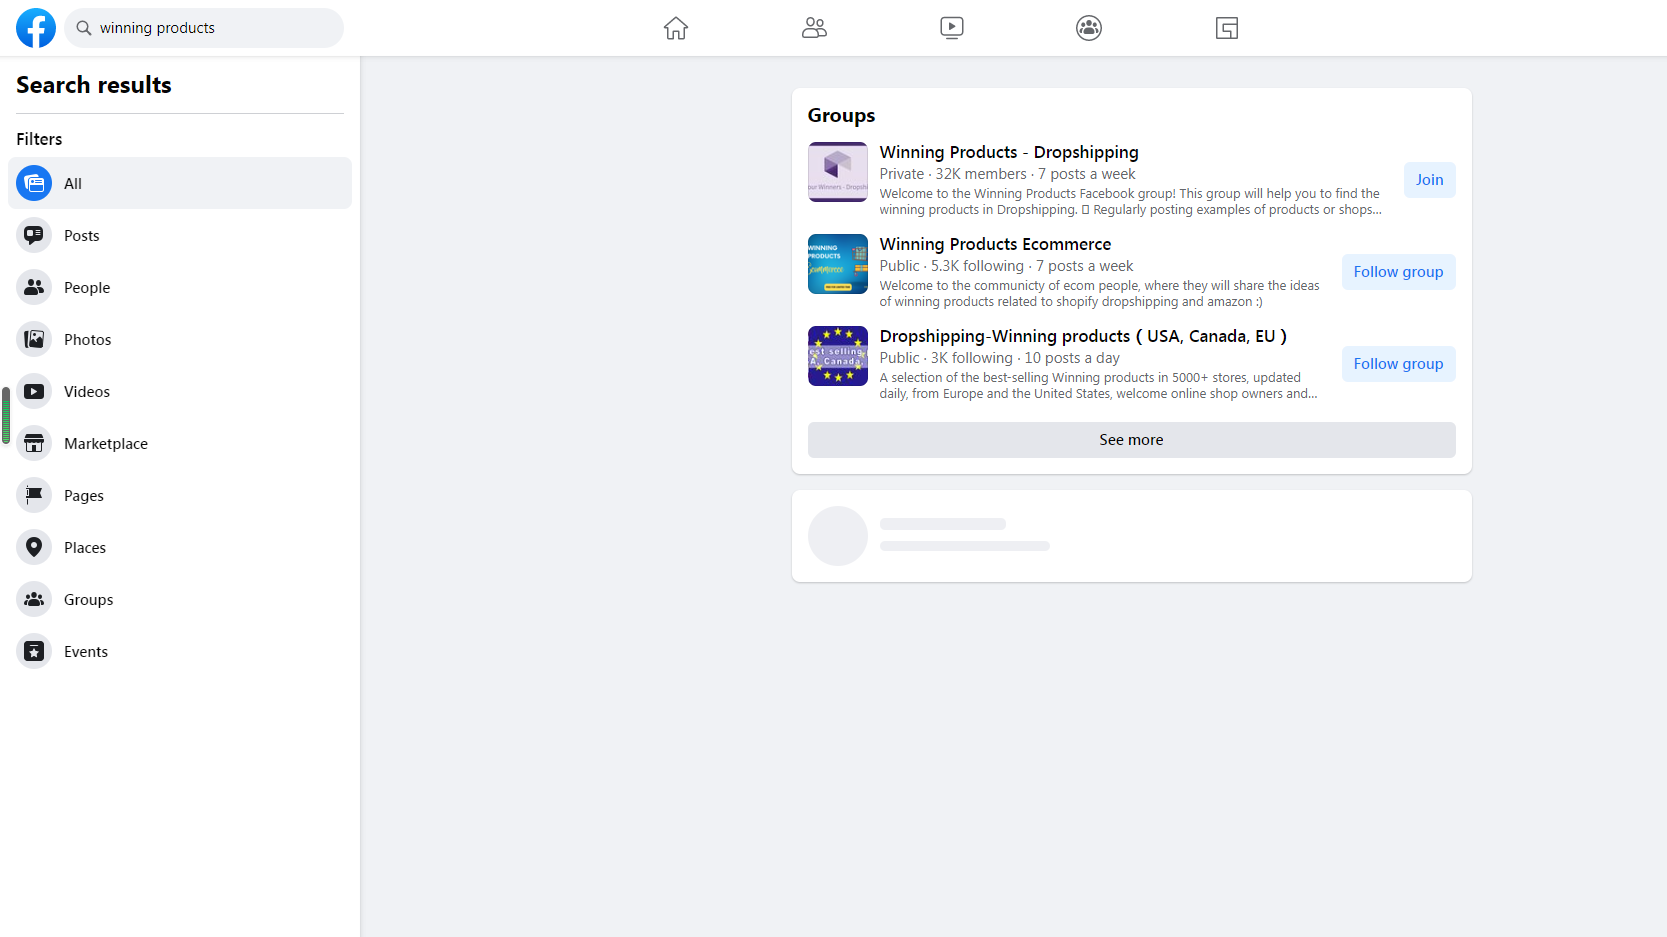Viewport: 1667px width, 937px height.
Task: Open the Home feed icon
Action: 676,28
